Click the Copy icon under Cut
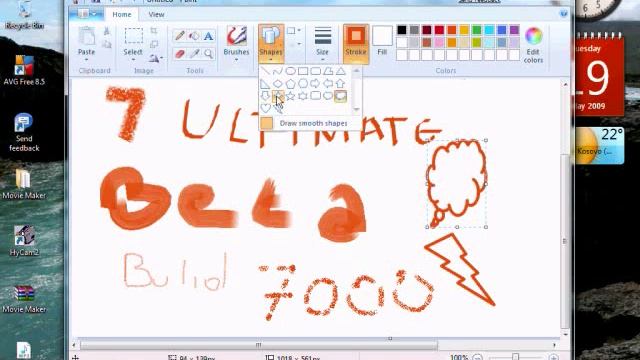The image size is (640, 360). (x=107, y=44)
